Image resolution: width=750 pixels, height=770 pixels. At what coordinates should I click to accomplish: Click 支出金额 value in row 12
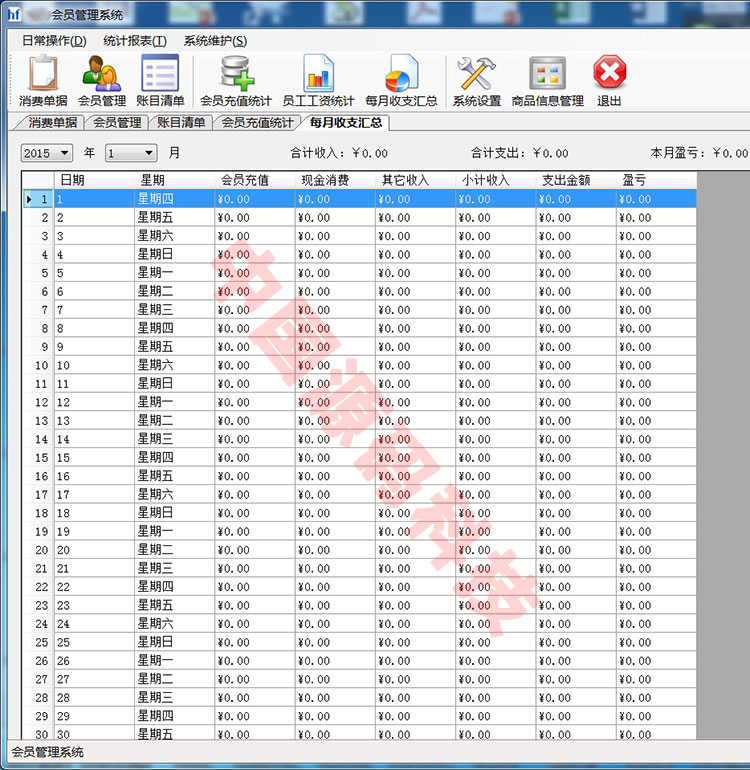point(576,402)
